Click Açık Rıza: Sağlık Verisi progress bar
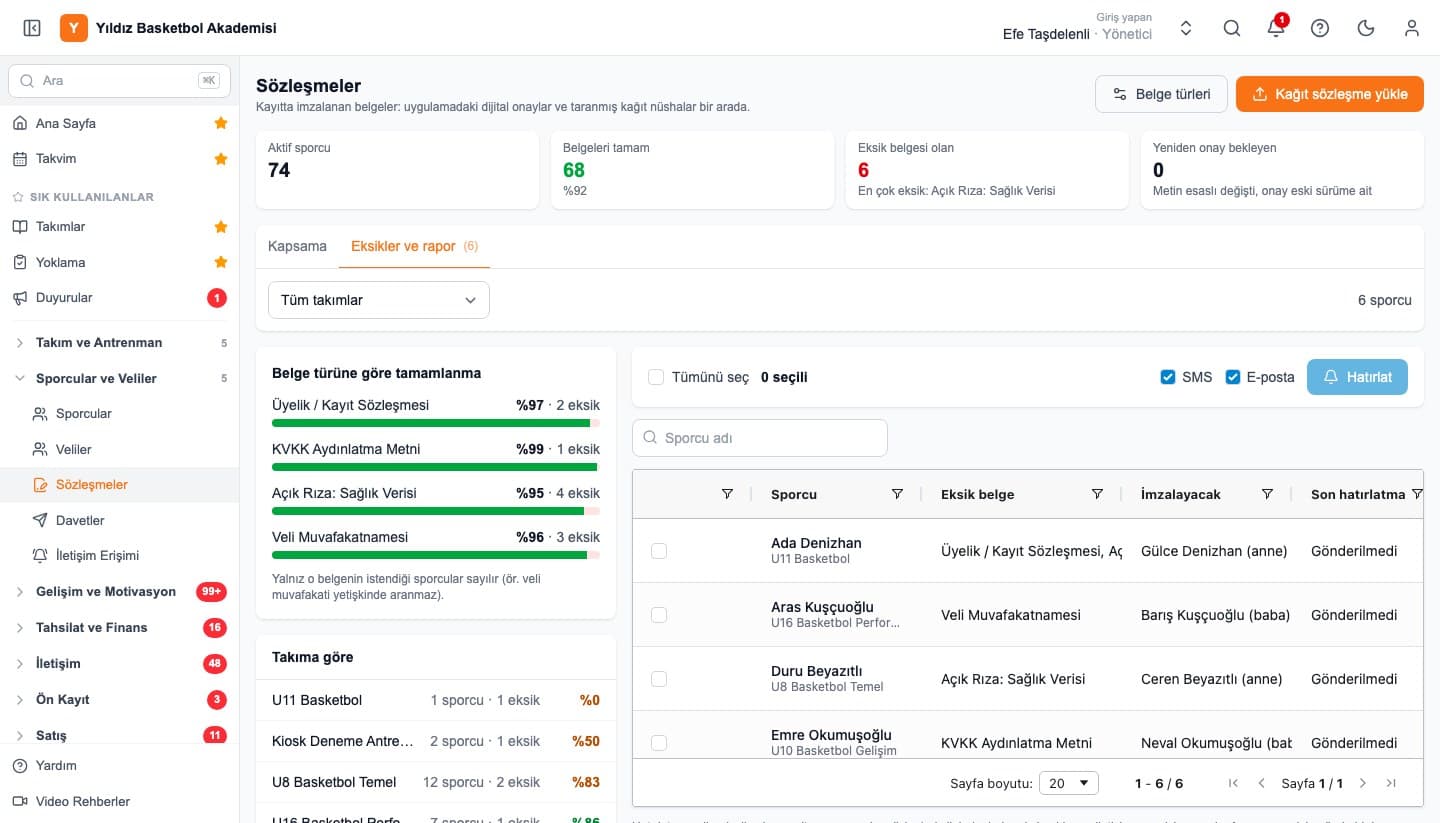This screenshot has width=1440, height=823. tap(436, 511)
